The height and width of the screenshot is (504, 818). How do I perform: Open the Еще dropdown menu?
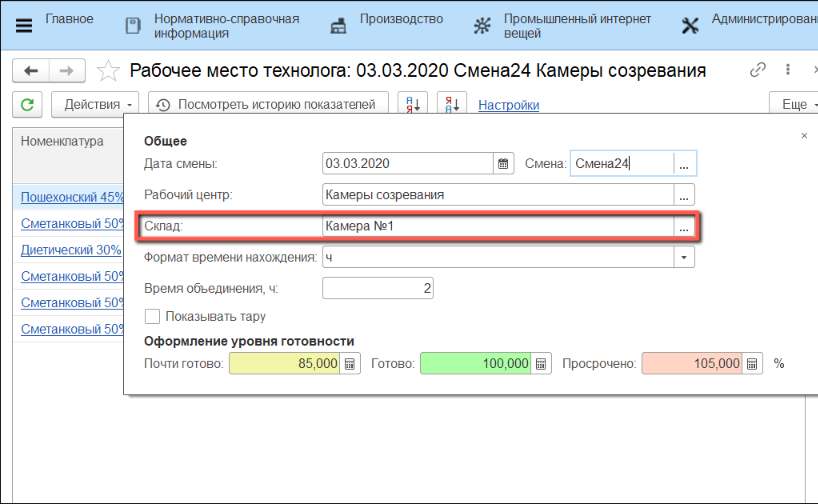(x=793, y=105)
